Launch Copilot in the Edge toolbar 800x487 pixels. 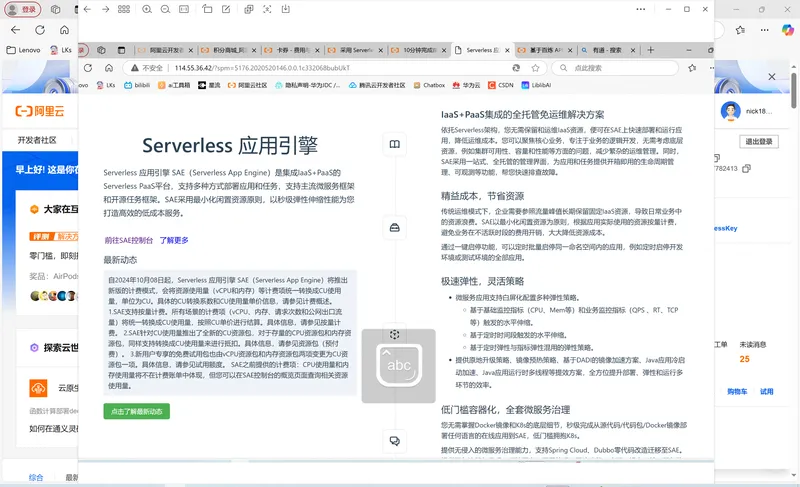[x=788, y=30]
